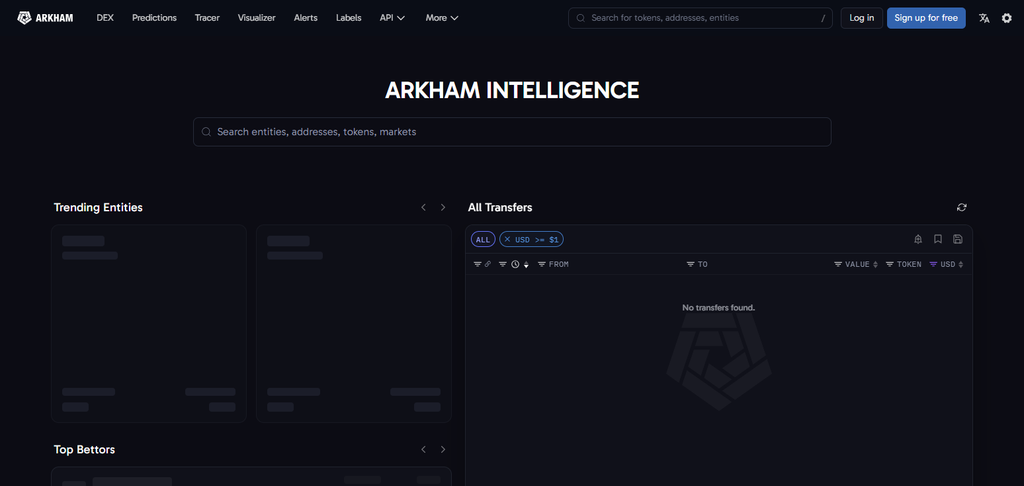The height and width of the screenshot is (486, 1024).
Task: Remove the USD >= $1 filter
Action: tap(507, 240)
